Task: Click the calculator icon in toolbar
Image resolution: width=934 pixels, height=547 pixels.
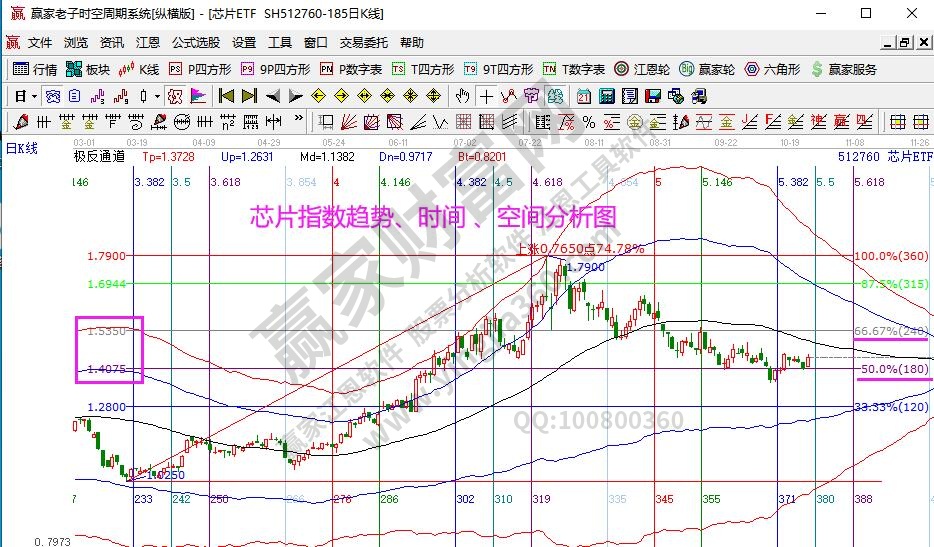Action: point(606,96)
